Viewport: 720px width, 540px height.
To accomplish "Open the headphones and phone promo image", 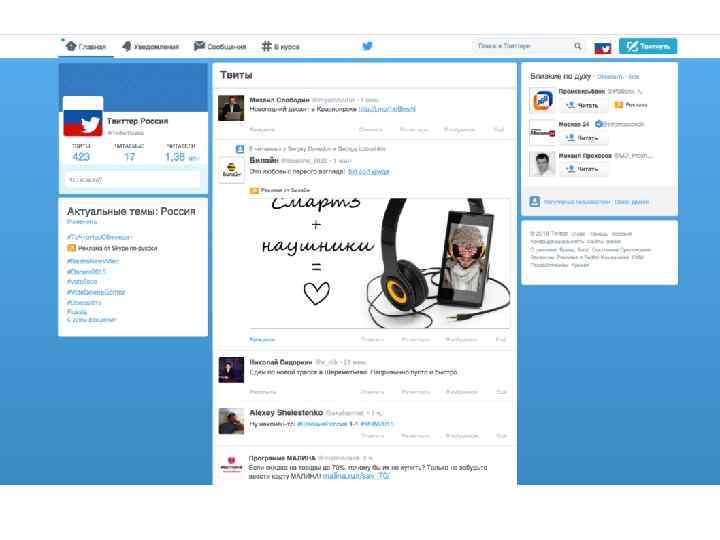I will 379,263.
